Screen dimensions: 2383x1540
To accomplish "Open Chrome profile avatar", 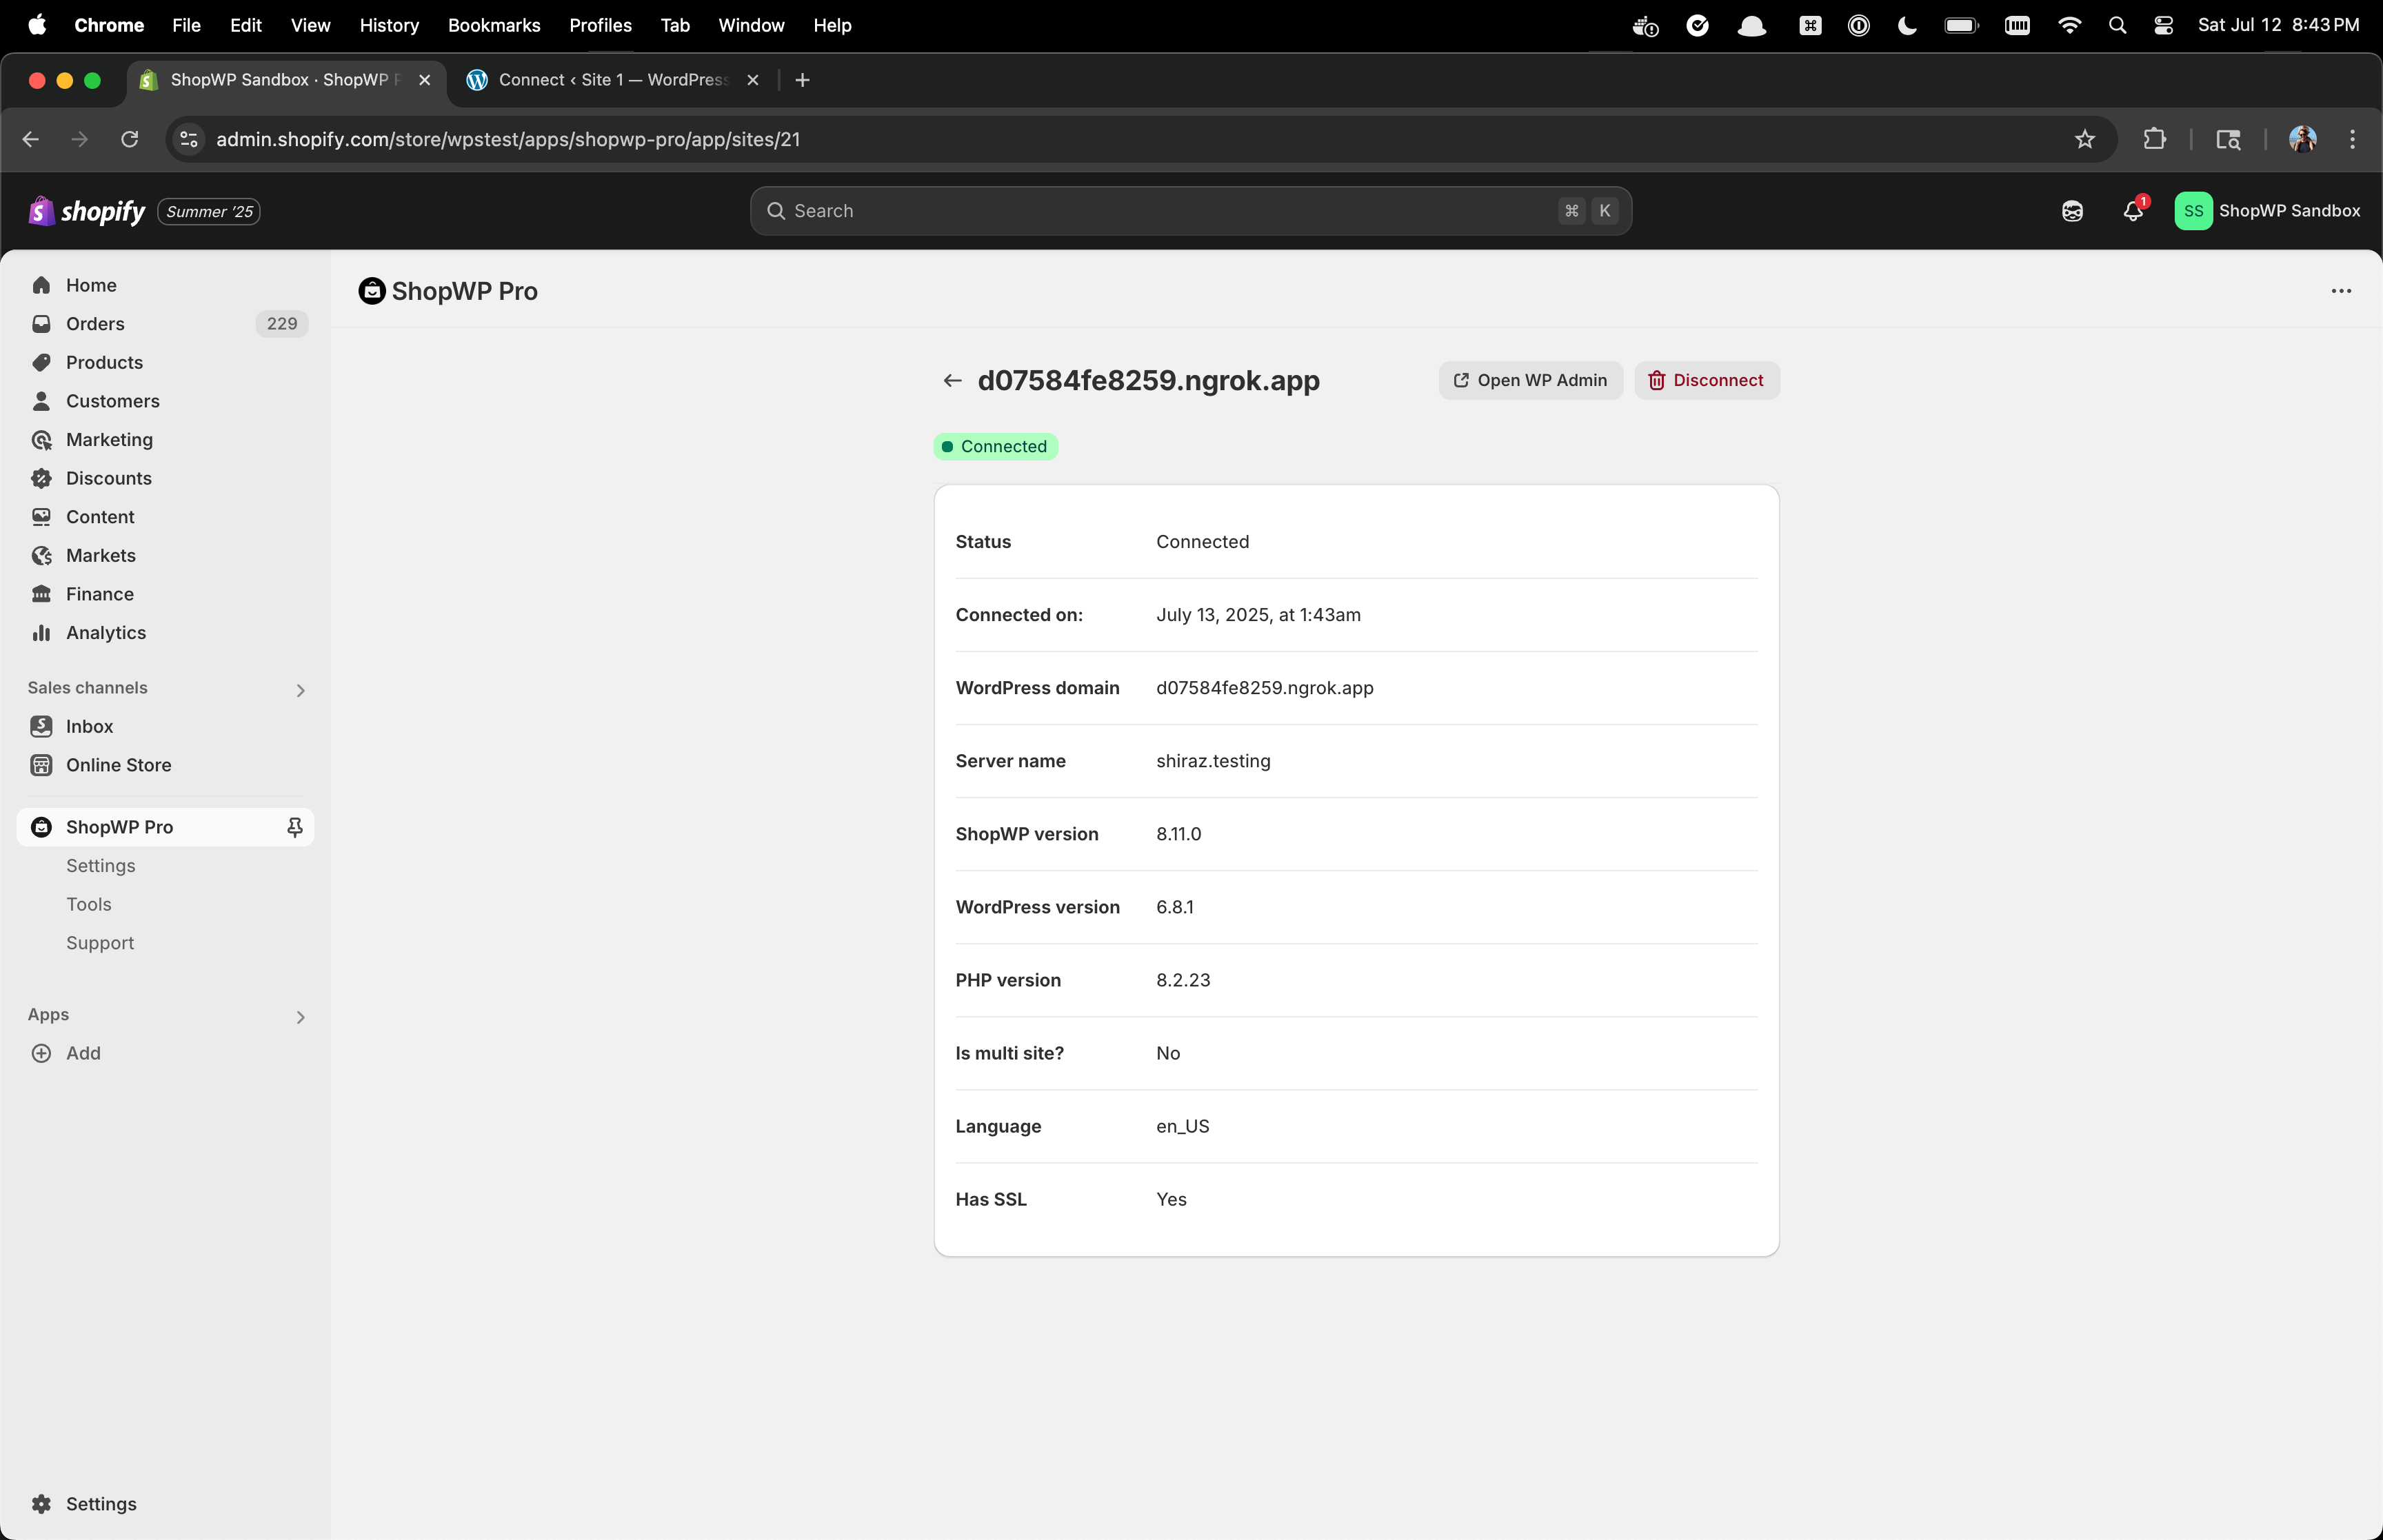I will (x=2302, y=139).
